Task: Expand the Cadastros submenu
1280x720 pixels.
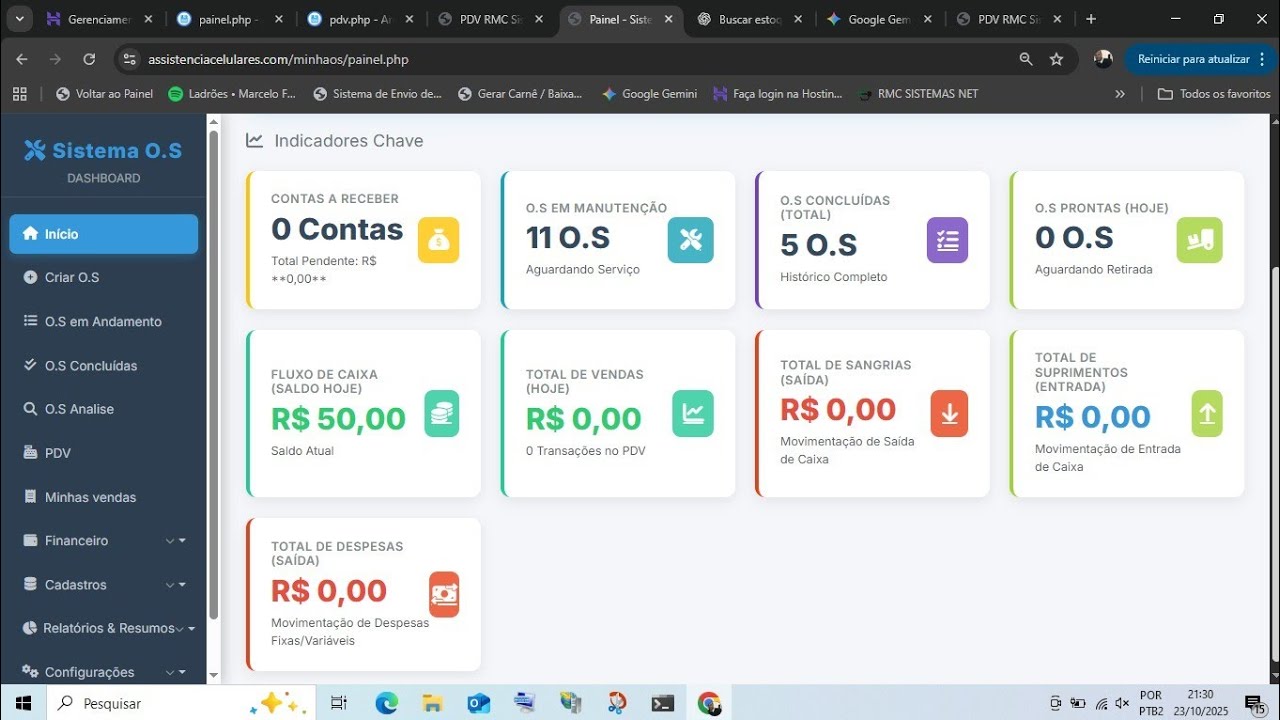Action: 104,584
